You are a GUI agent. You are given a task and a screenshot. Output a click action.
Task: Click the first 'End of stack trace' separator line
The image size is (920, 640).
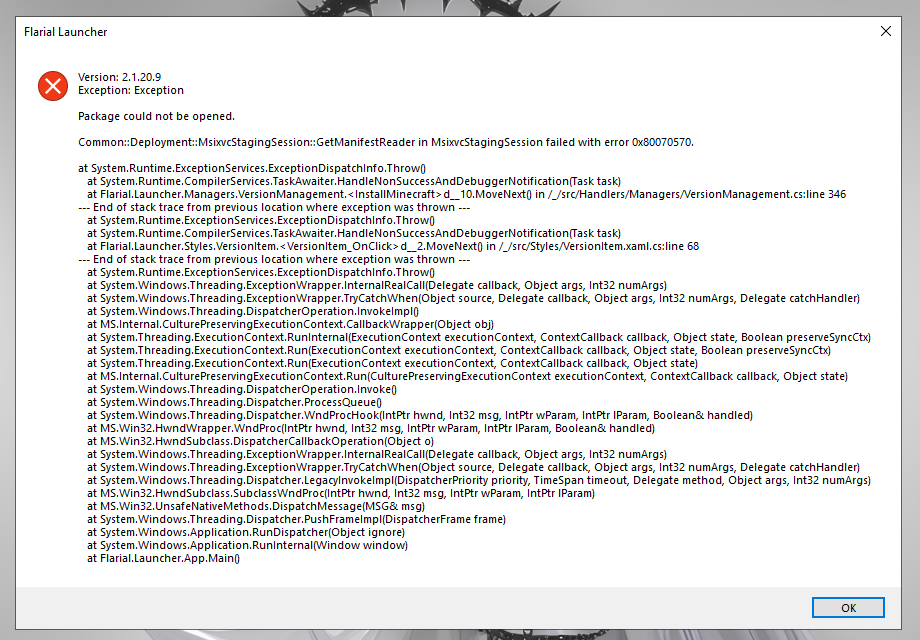click(274, 207)
